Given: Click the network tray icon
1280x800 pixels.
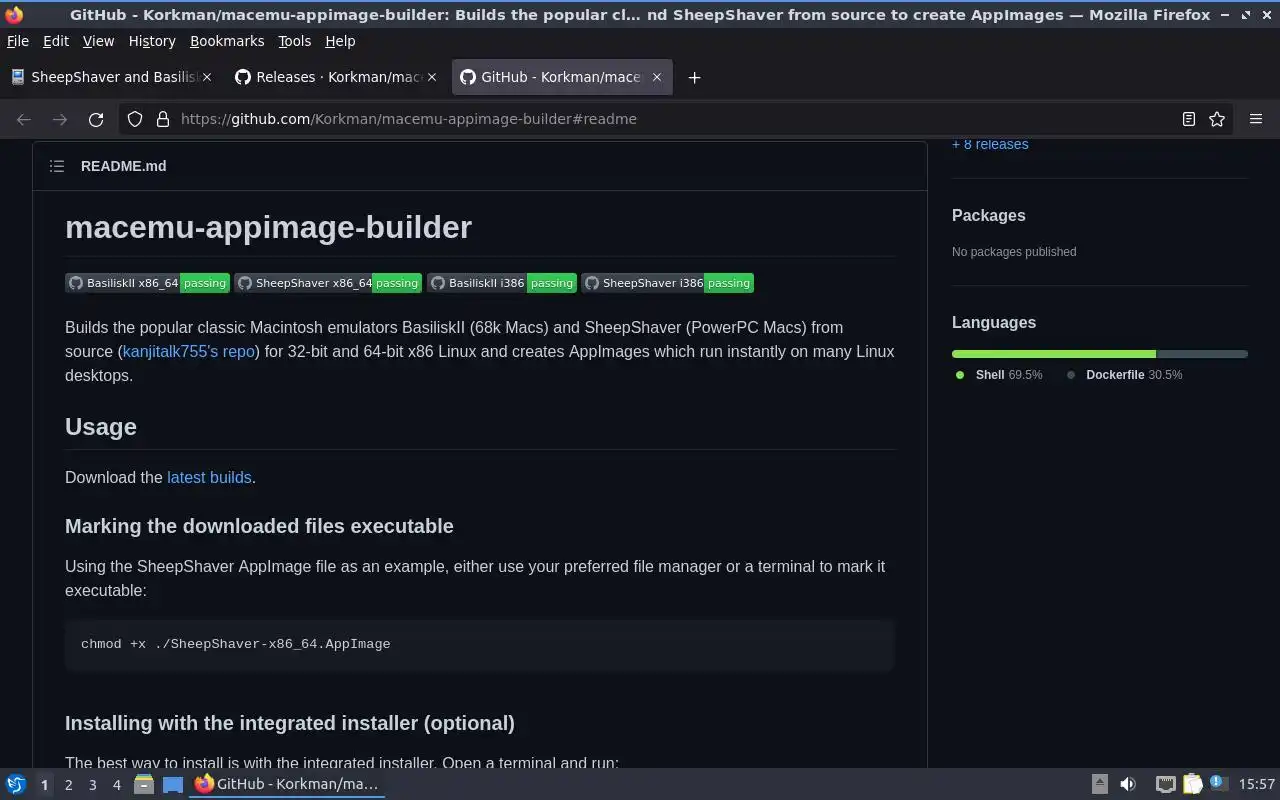Looking at the screenshot, I should tap(1165, 785).
